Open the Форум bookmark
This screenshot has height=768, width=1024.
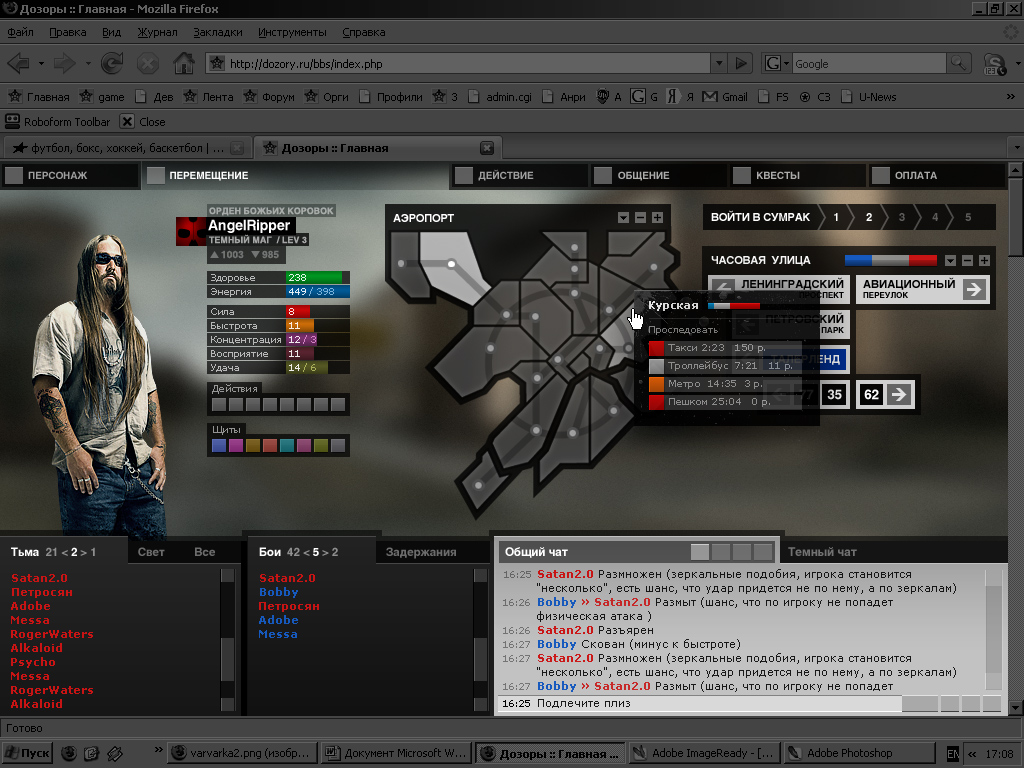coord(269,97)
